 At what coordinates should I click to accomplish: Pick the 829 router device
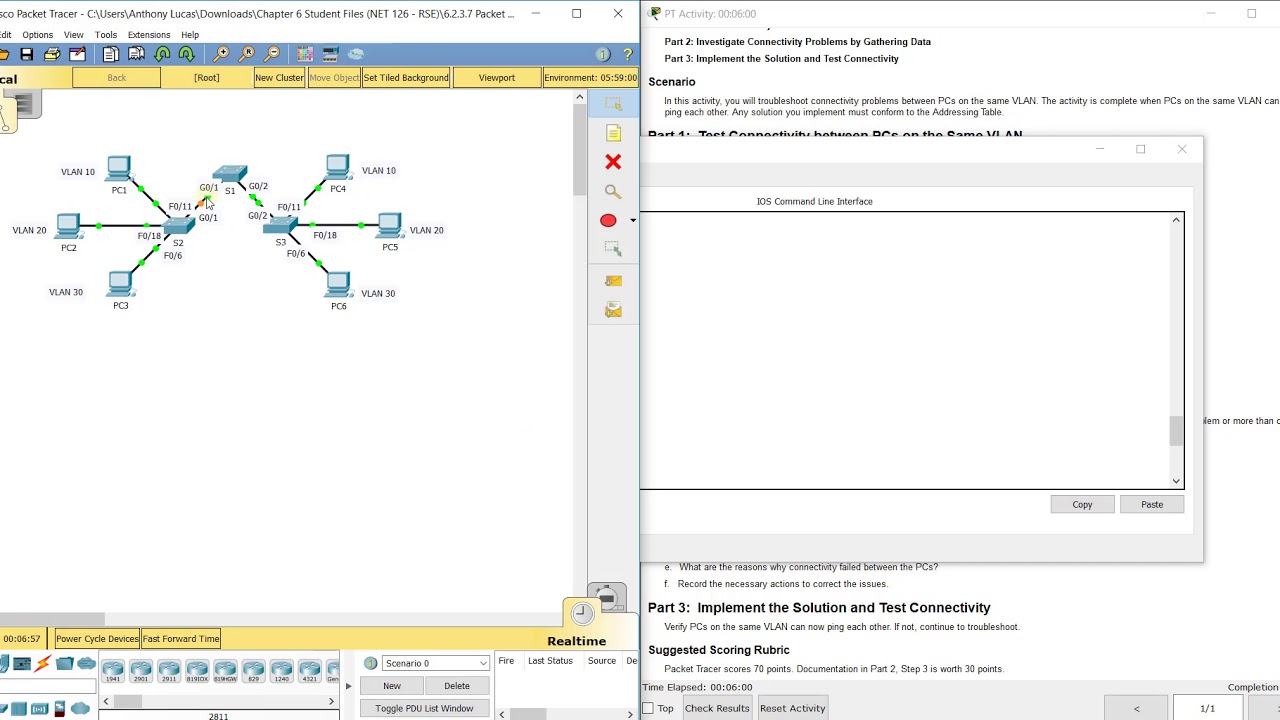[253, 669]
